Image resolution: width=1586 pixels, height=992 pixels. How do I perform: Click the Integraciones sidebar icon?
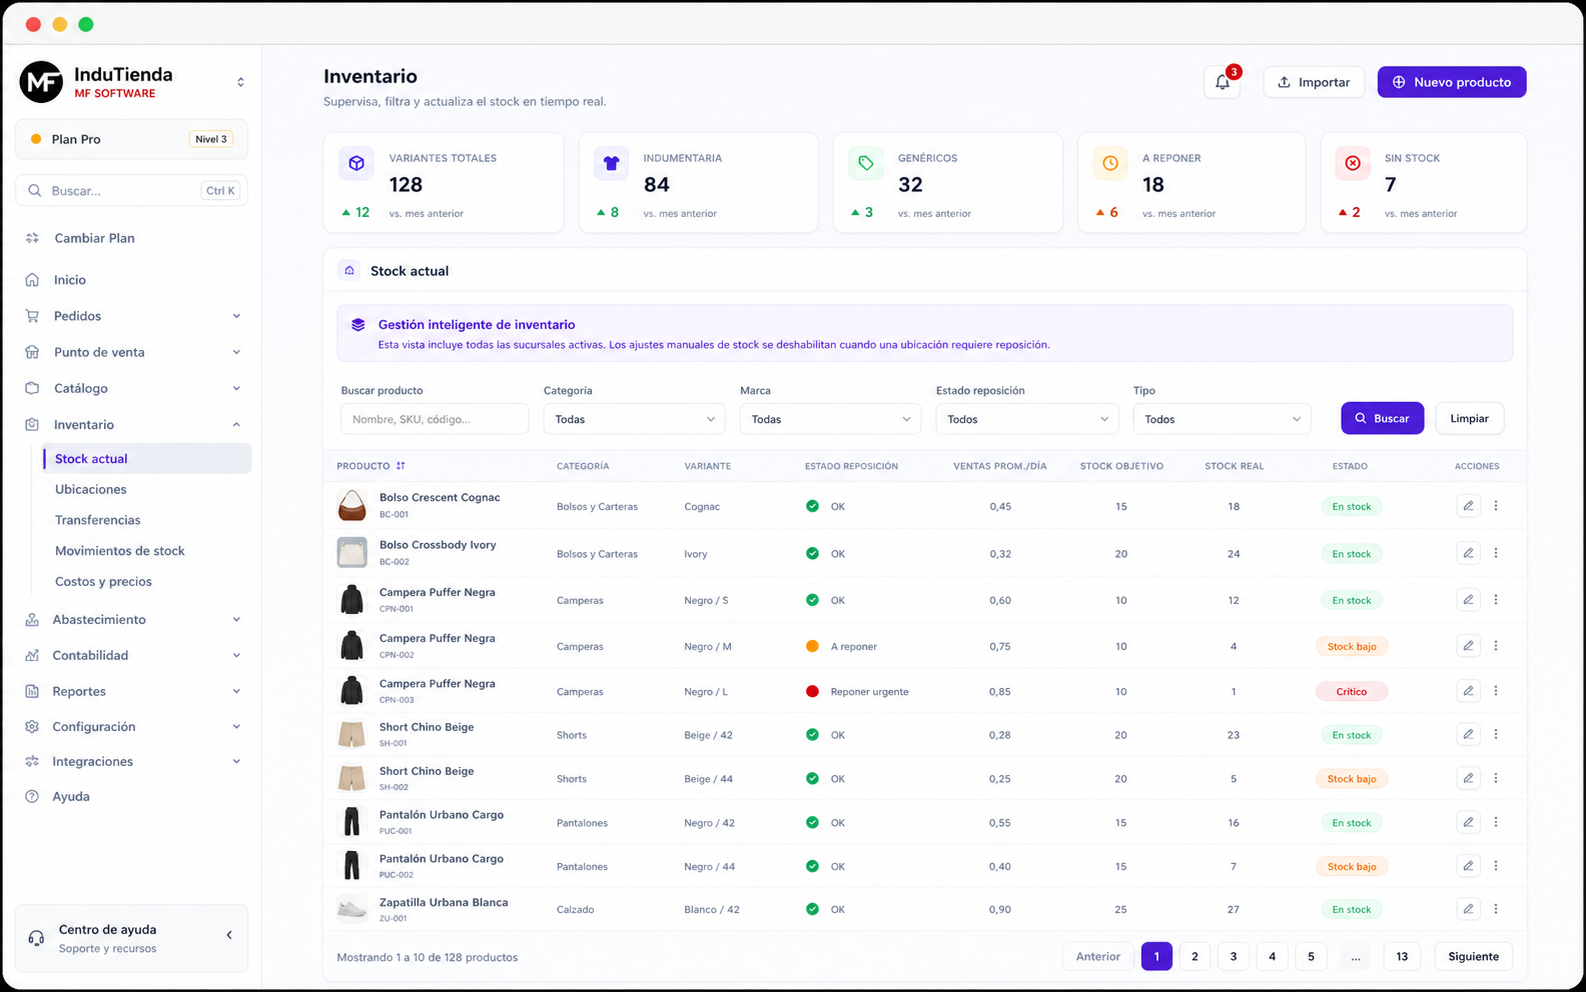(x=32, y=762)
